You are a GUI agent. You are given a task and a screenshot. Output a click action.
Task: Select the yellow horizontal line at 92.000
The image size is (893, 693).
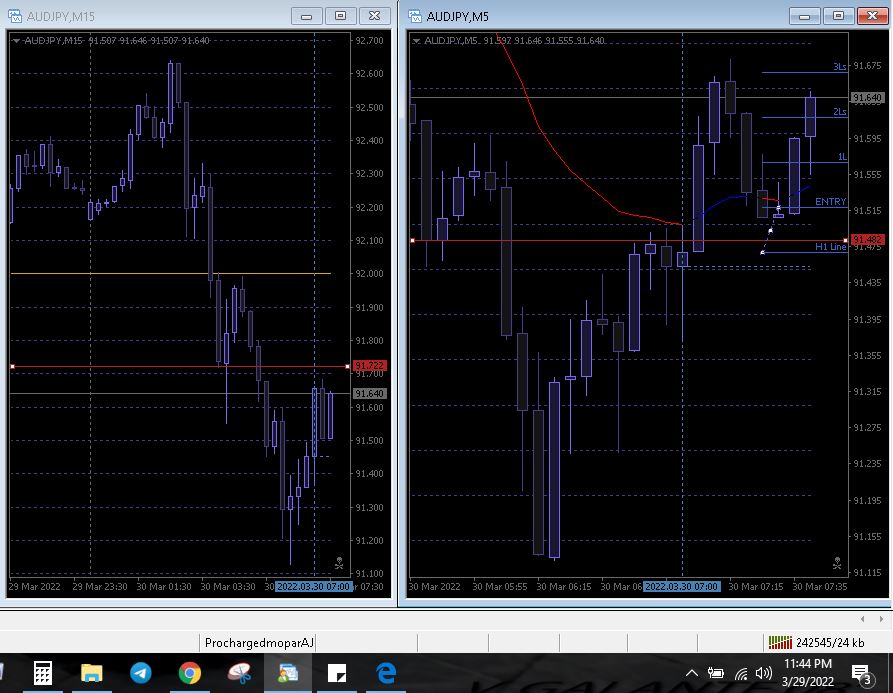click(171, 274)
